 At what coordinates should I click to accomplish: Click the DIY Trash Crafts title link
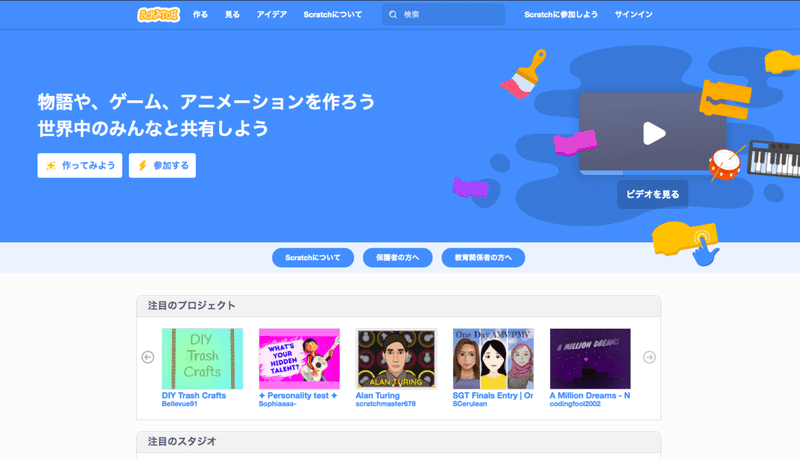[x=194, y=396]
